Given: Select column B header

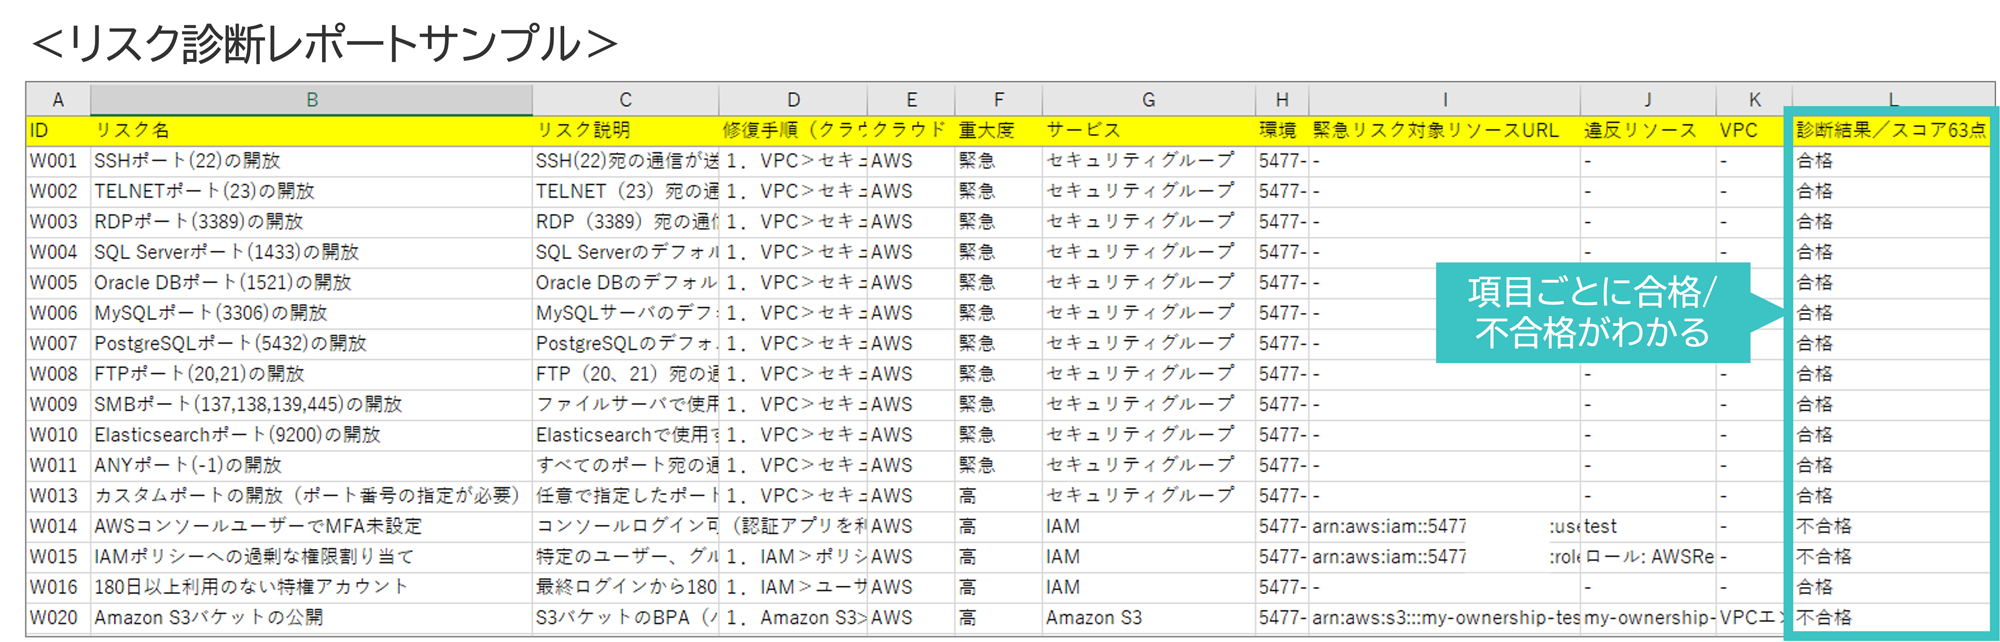Looking at the screenshot, I should click(x=312, y=100).
